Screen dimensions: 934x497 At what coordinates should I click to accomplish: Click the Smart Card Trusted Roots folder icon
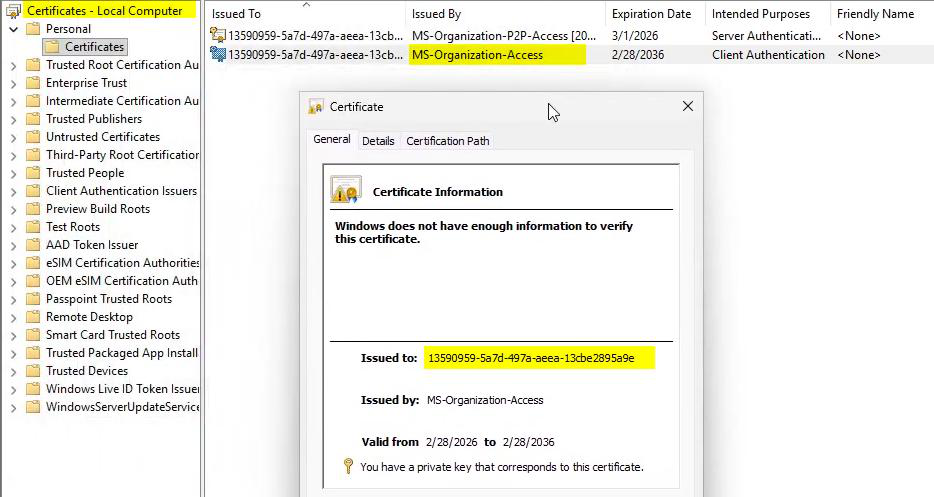(33, 335)
